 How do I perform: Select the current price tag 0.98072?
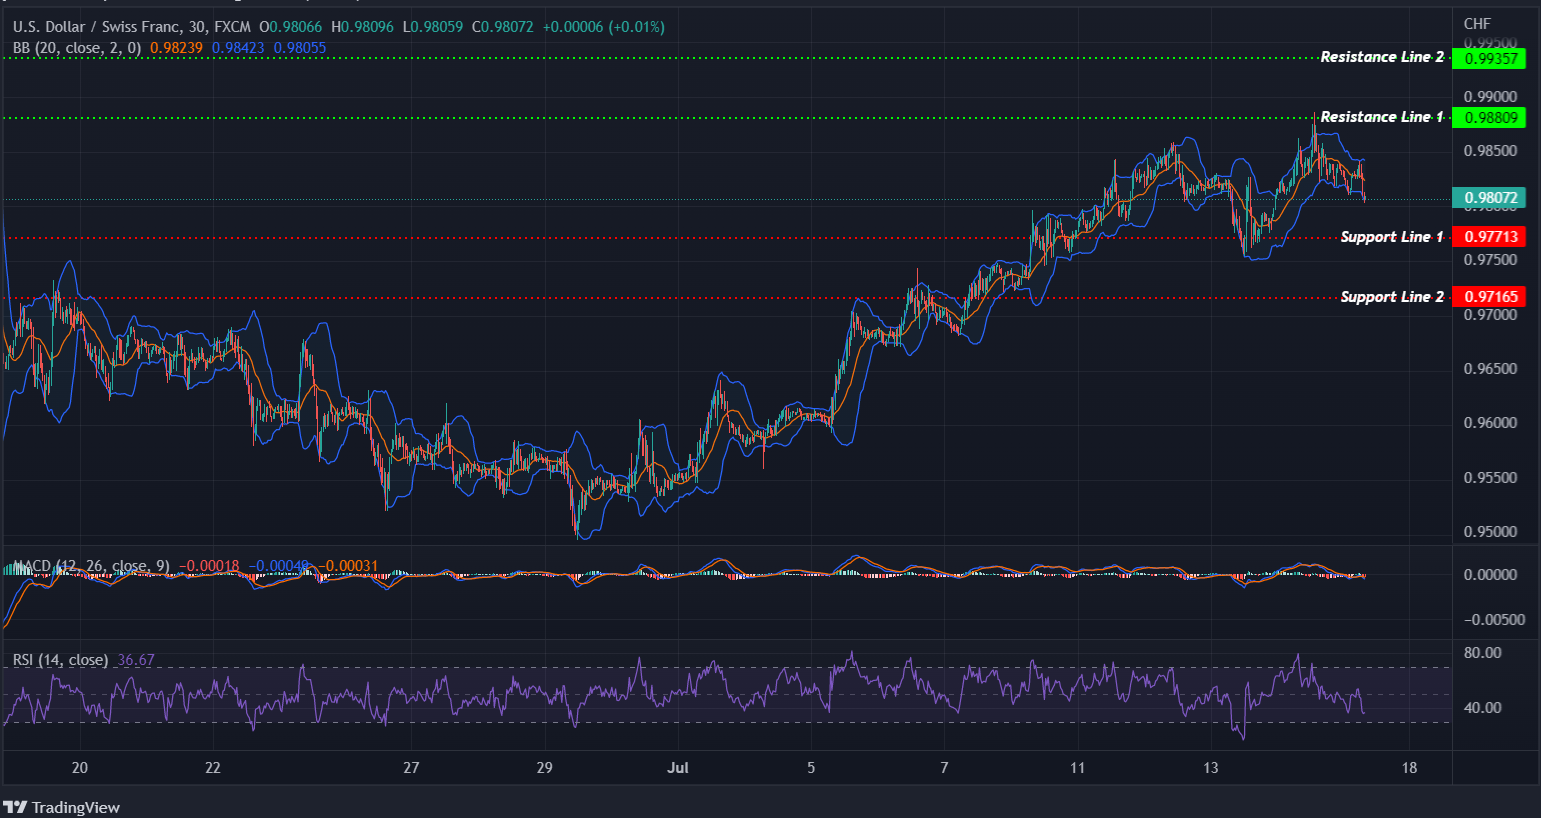tap(1489, 197)
